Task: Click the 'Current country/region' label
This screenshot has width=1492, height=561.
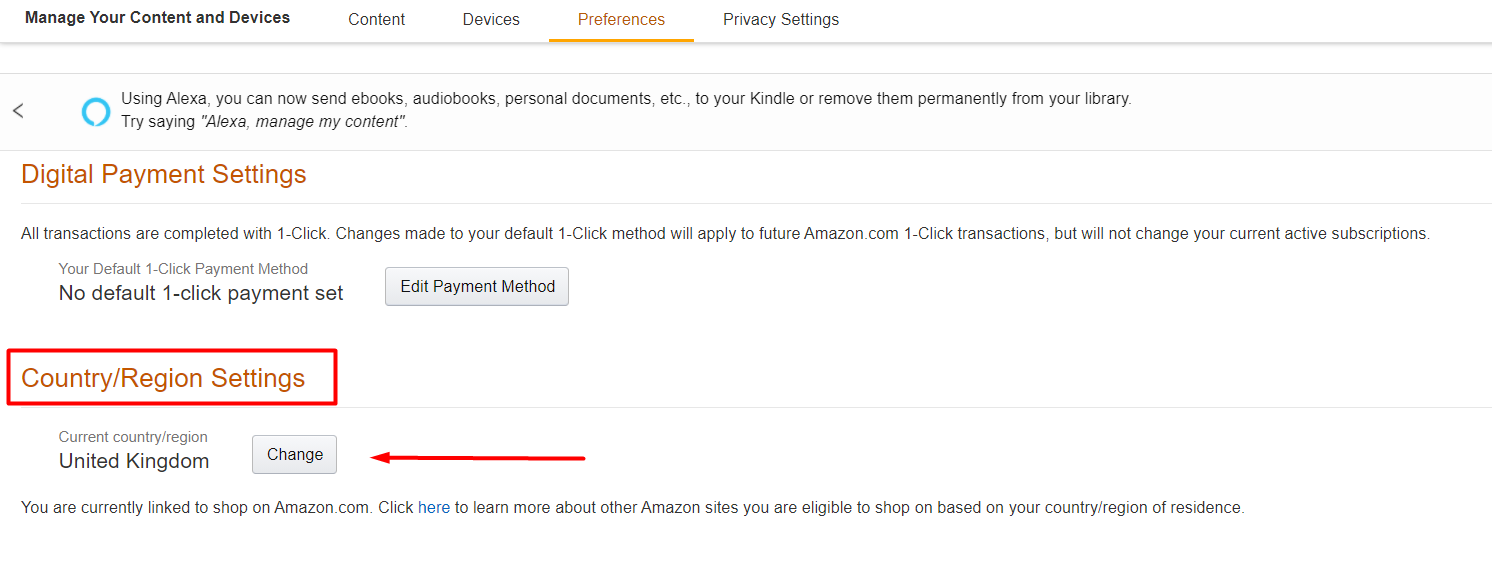Action: pyautogui.click(x=133, y=437)
